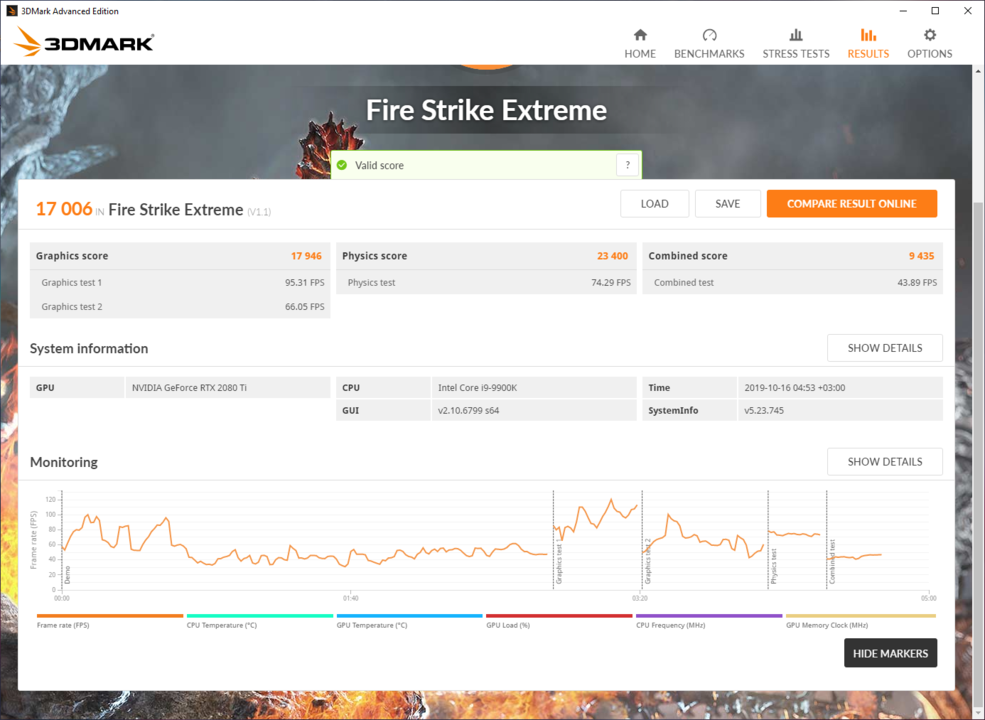985x720 pixels.
Task: Click COMPARE RESULT ONLINE
Action: click(x=852, y=204)
